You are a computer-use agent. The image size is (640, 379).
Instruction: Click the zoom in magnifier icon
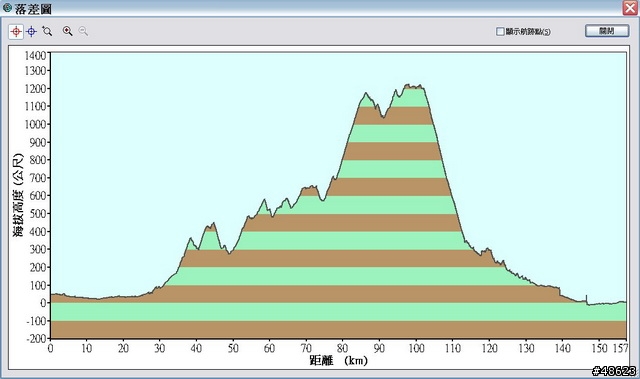(x=67, y=31)
